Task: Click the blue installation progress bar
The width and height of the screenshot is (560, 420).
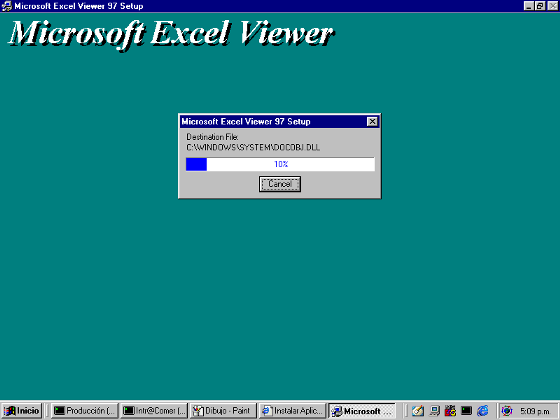Action: pyautogui.click(x=280, y=164)
